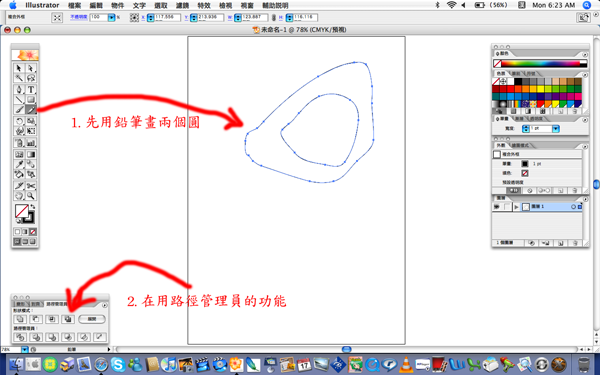Open the 檔案 menu
This screenshot has width=600, height=375.
74,5
